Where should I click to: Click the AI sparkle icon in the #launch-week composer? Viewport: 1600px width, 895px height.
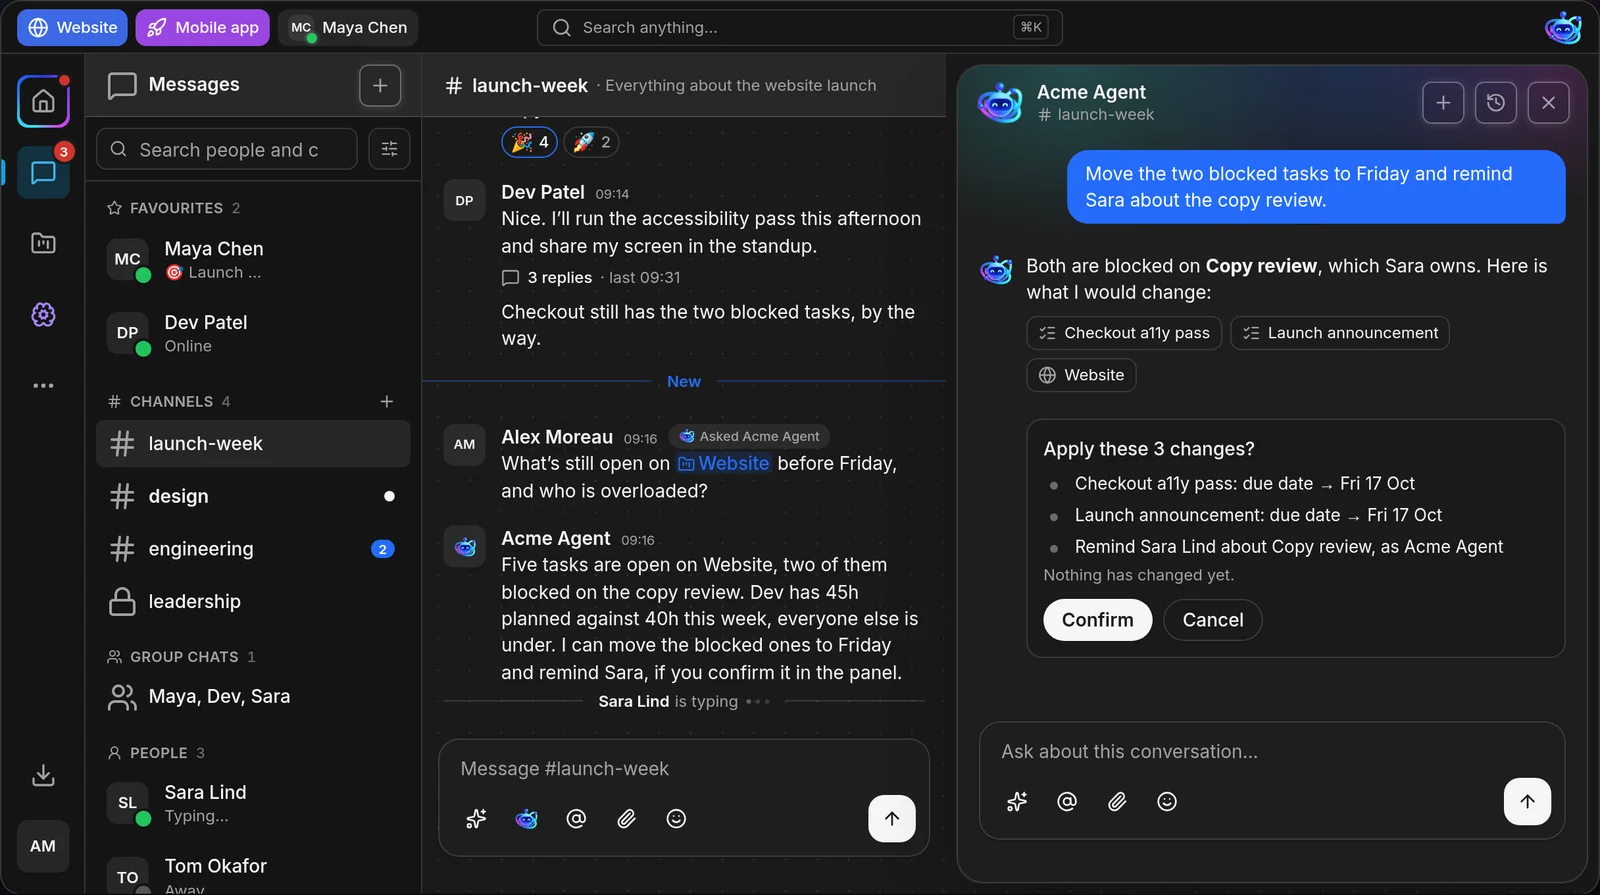(x=476, y=819)
